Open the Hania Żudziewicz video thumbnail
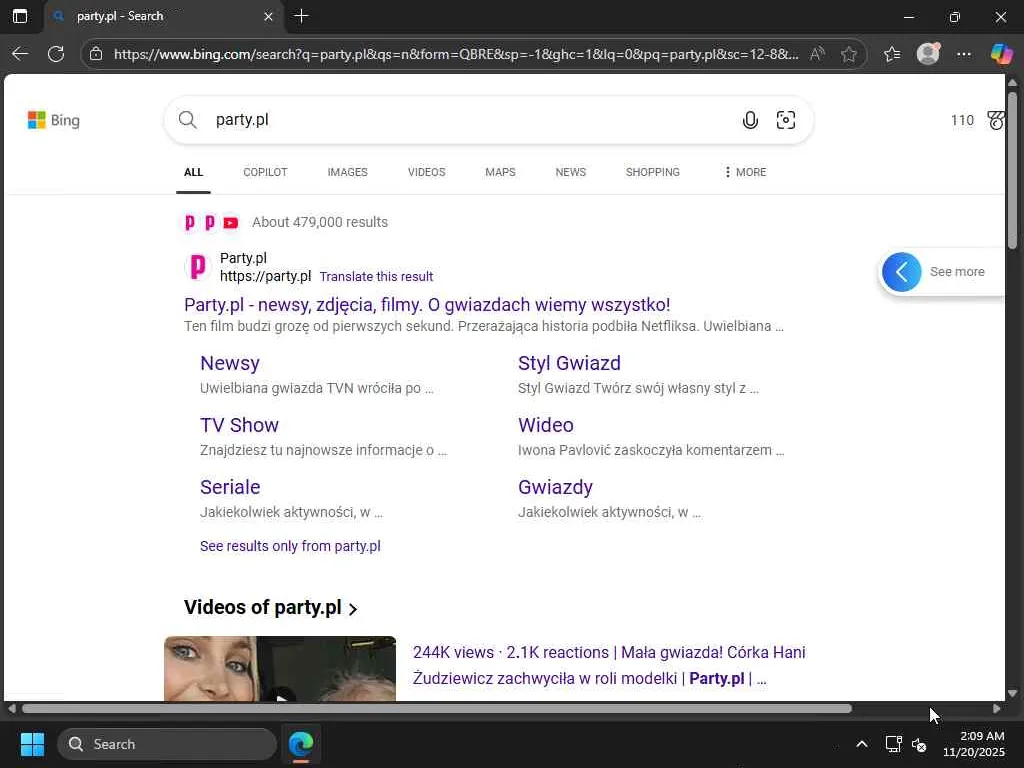Image resolution: width=1024 pixels, height=768 pixels. point(280,669)
